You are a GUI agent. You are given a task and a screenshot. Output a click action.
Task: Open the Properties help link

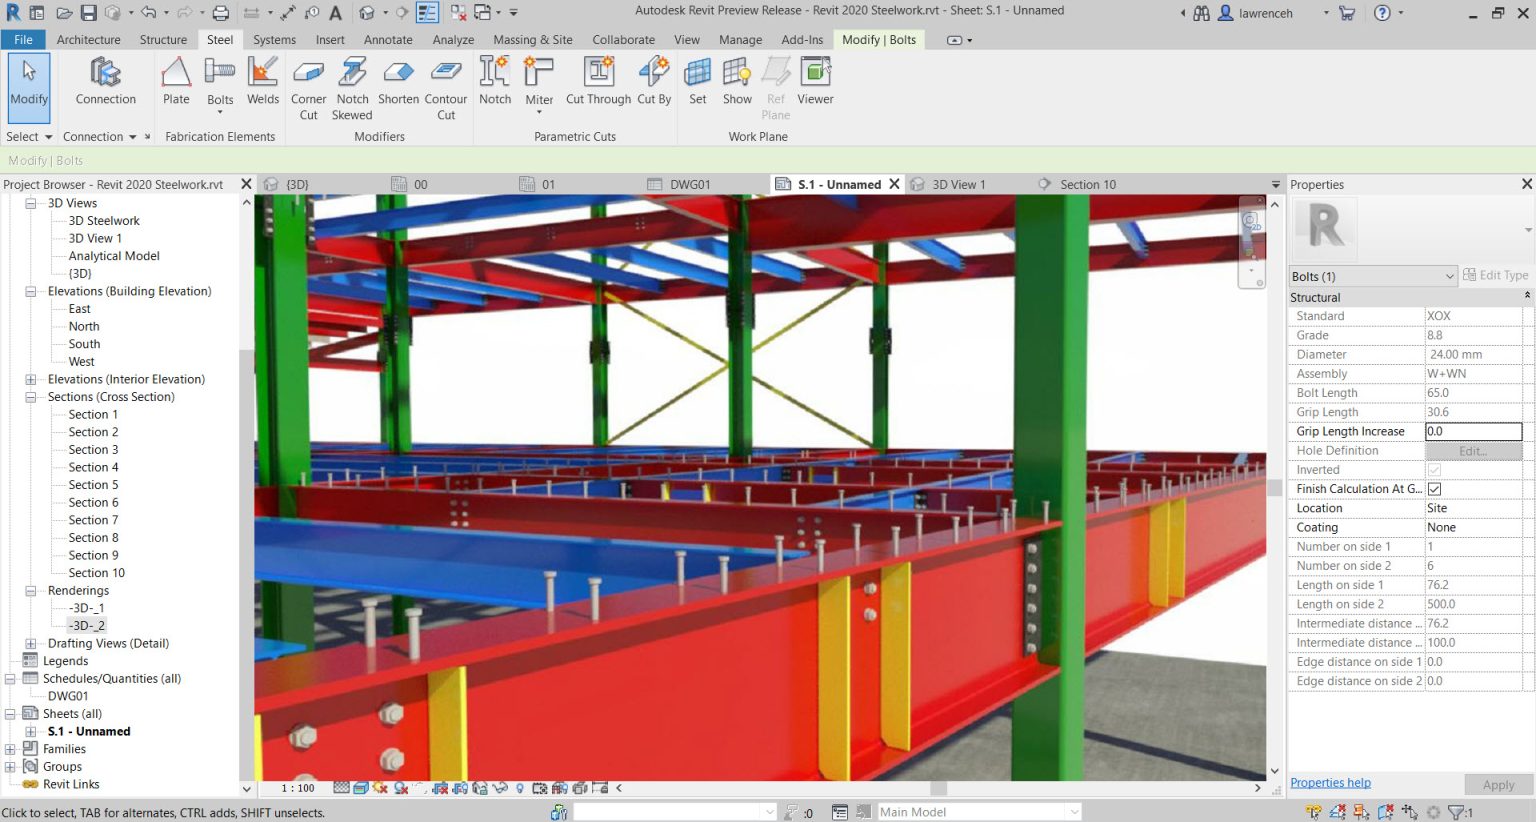click(x=1330, y=783)
